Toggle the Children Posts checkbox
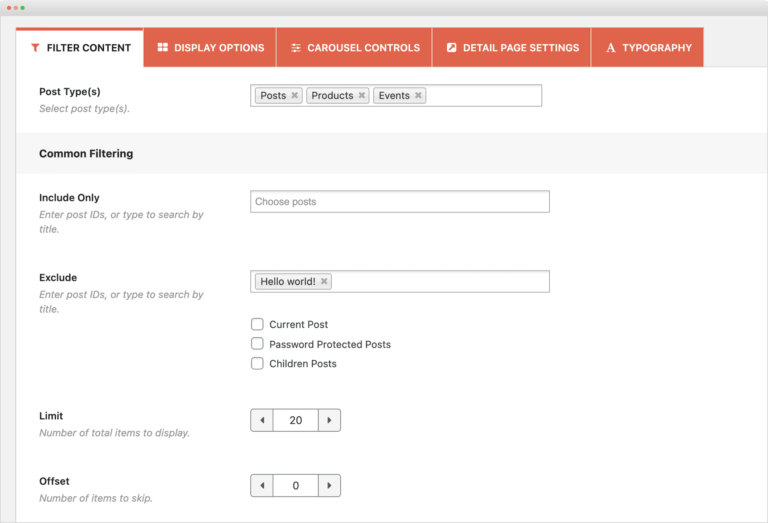Image resolution: width=768 pixels, height=523 pixels. click(x=257, y=364)
